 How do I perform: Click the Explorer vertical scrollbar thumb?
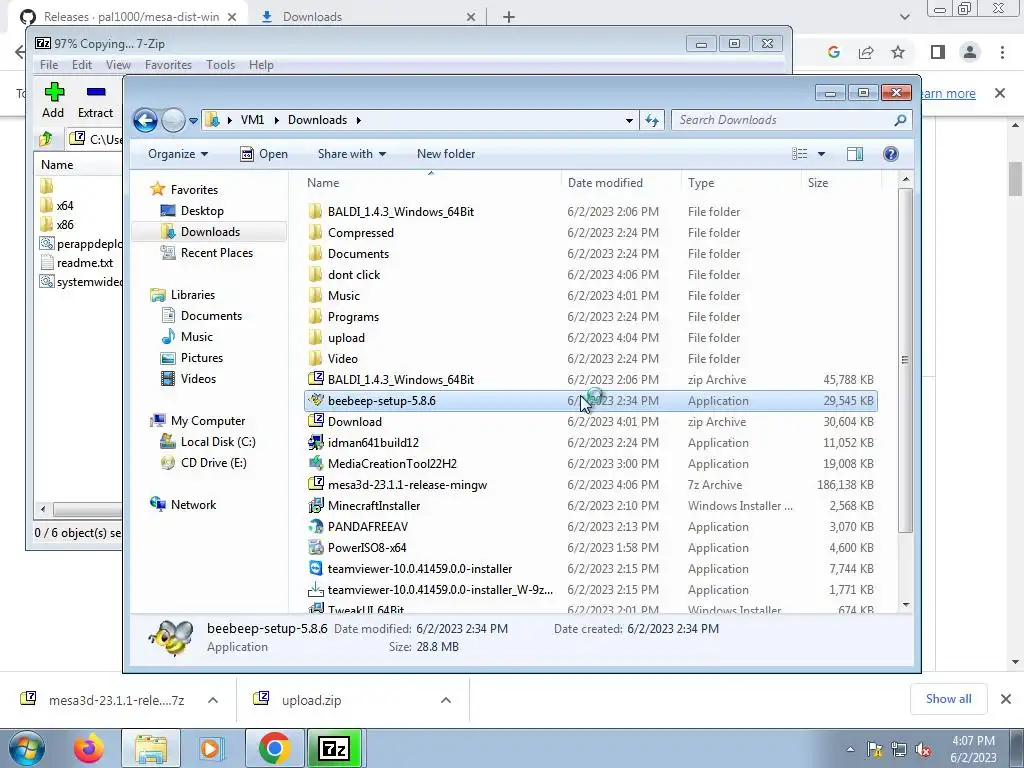[x=904, y=360]
